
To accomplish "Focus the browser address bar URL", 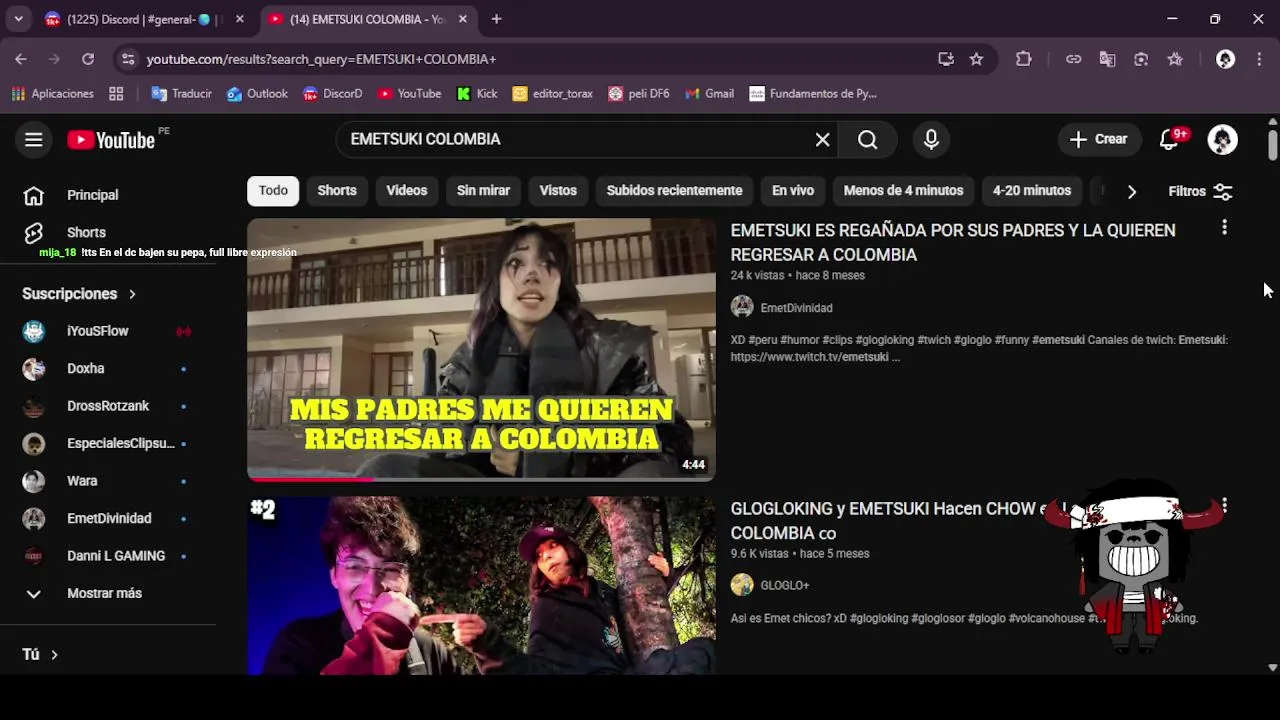I will pyautogui.click(x=321, y=59).
